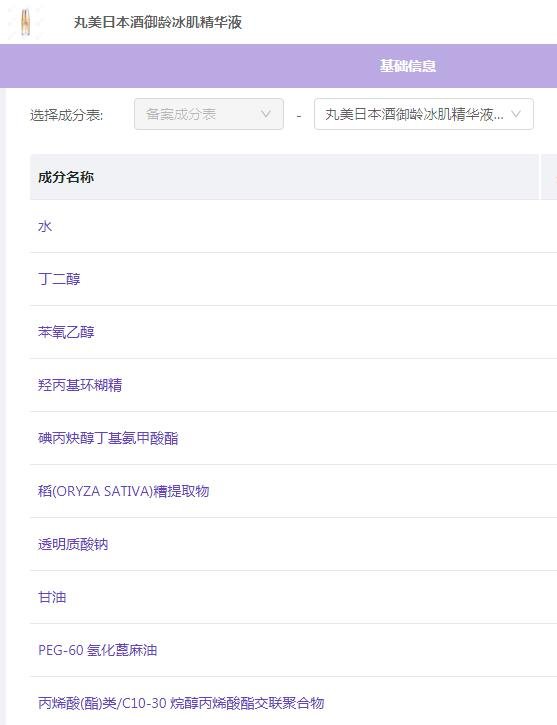The width and height of the screenshot is (557, 725).
Task: Click the chevron arrow of product dropdown
Action: (516, 114)
